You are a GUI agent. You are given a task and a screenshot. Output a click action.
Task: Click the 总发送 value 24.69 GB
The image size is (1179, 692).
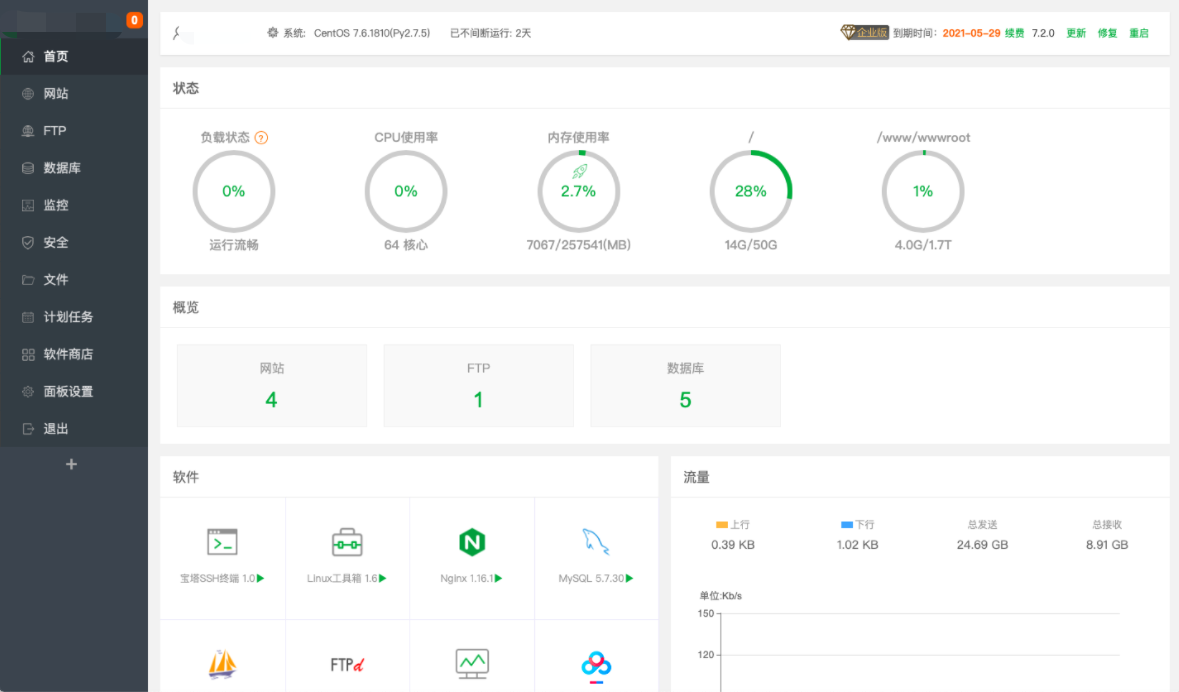pyautogui.click(x=982, y=545)
